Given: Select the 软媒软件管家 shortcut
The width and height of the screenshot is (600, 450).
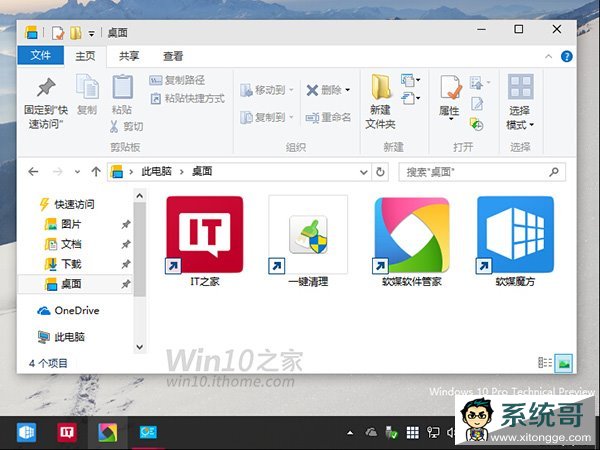Looking at the screenshot, I should coord(412,241).
